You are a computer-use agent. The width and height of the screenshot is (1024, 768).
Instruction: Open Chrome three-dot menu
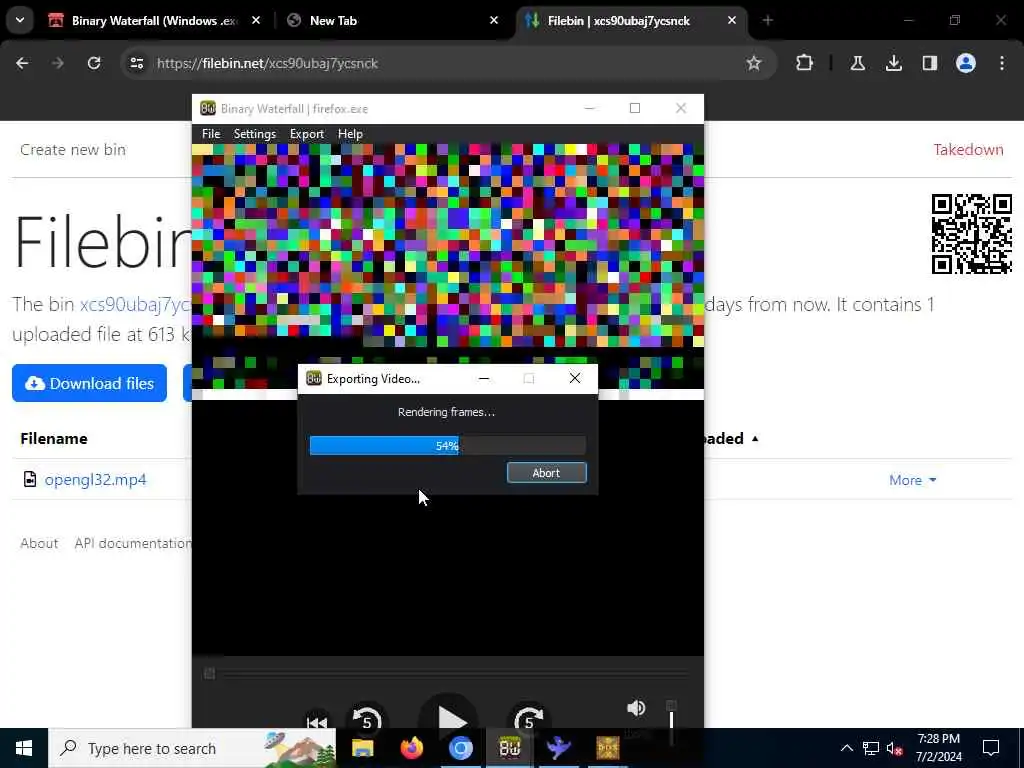click(x=1002, y=63)
